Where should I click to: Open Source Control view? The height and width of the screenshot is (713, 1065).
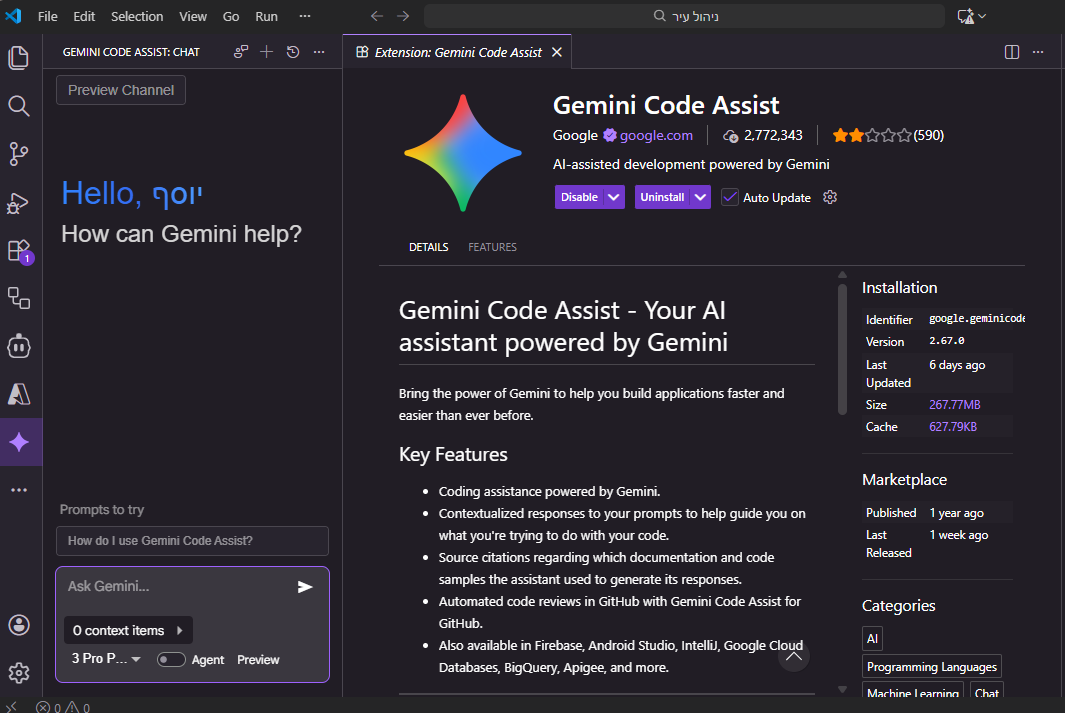19,154
